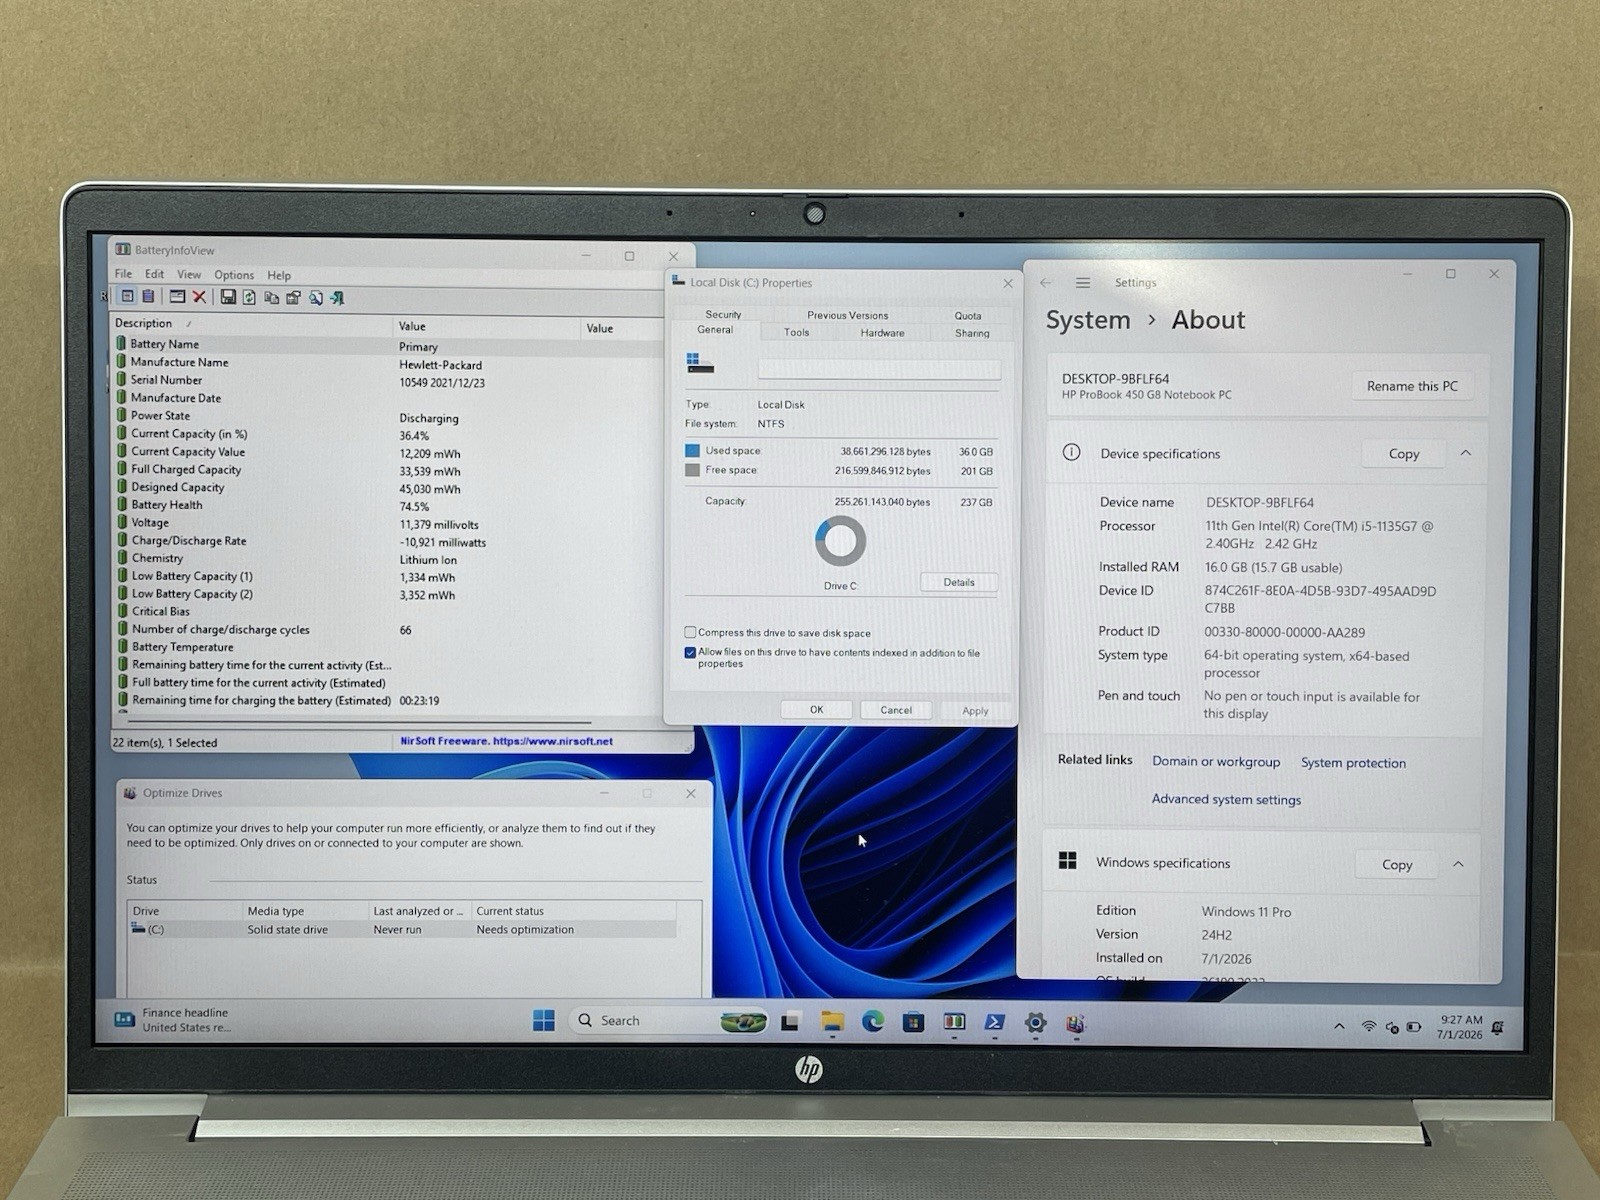The width and height of the screenshot is (1600, 1200).
Task: Select the (C:) drive row in Optimize Drives
Action: point(402,929)
